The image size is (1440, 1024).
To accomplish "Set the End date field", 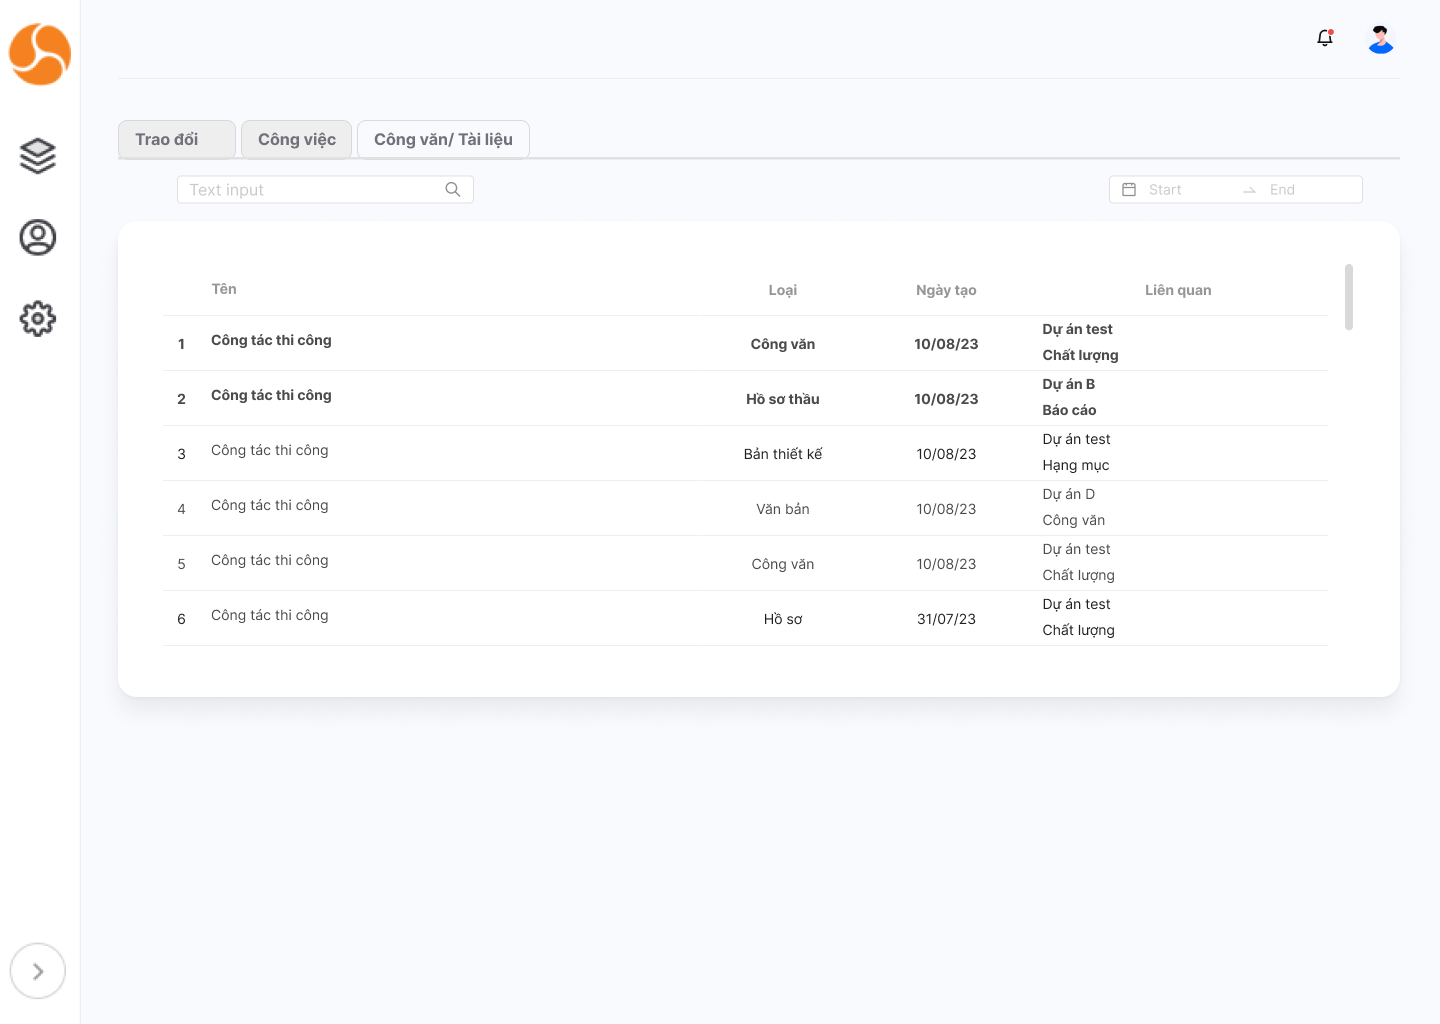I will coord(1282,190).
